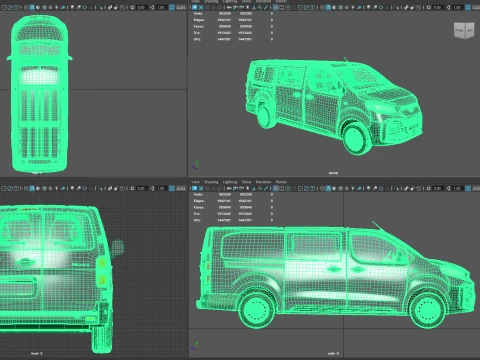Toggle X-ray mode in side panel
The width and height of the screenshot is (480, 360).
[406, 188]
